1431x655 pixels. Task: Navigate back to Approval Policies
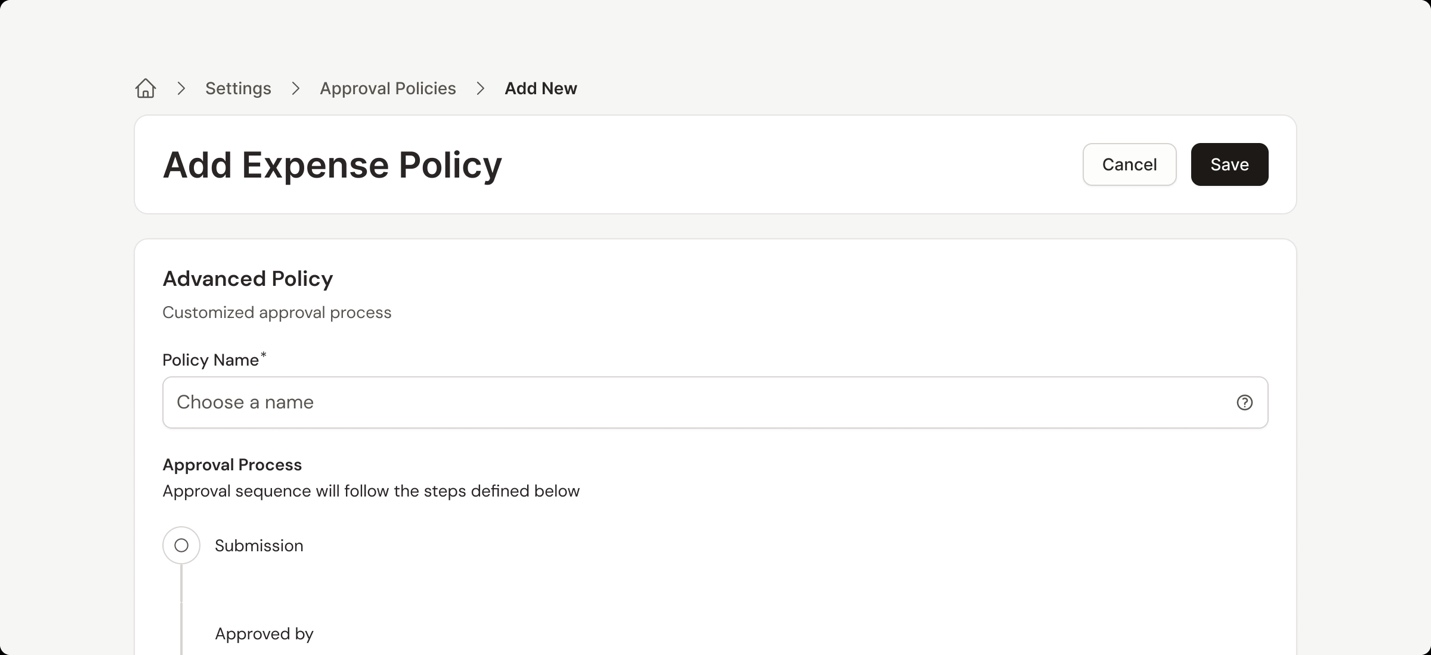click(387, 89)
